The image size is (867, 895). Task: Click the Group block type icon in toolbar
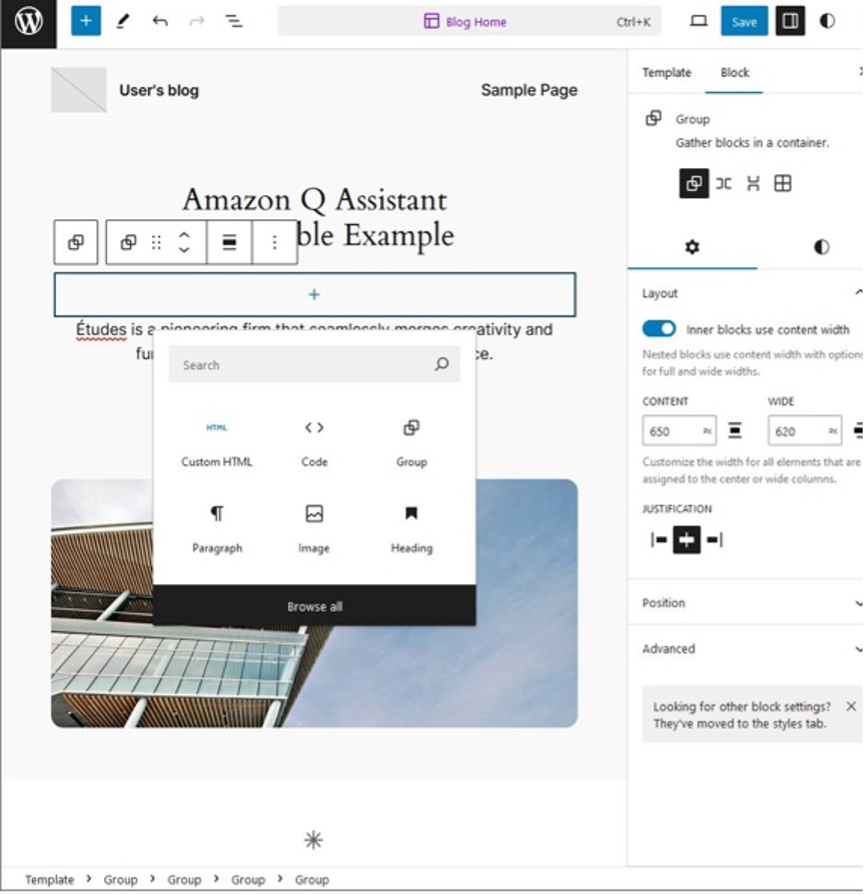(128, 242)
